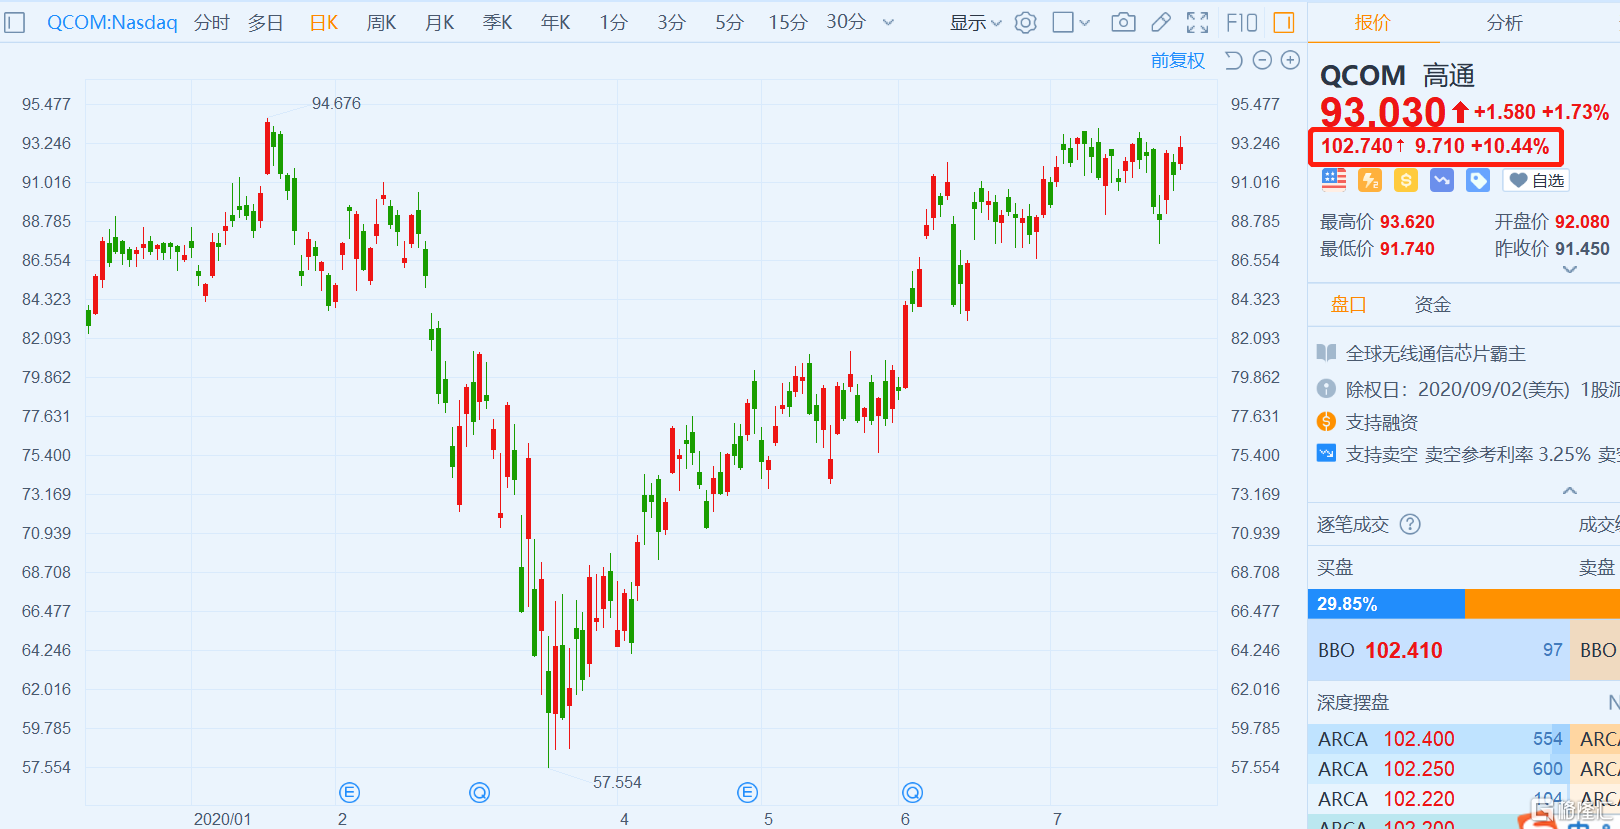The height and width of the screenshot is (829, 1620).
Task: Select the 周K chart tab
Action: [382, 22]
